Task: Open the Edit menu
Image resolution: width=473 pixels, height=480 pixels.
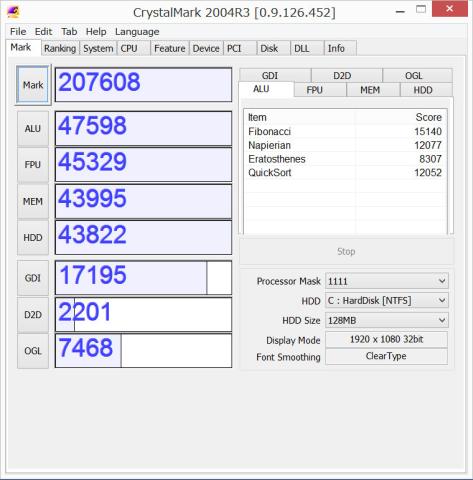Action: (43, 32)
